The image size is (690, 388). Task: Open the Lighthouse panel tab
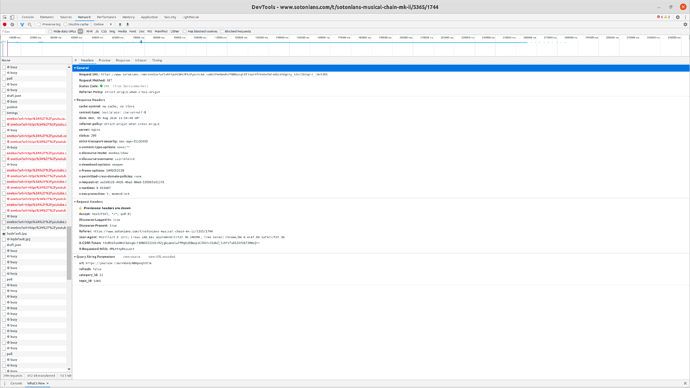[x=191, y=17]
